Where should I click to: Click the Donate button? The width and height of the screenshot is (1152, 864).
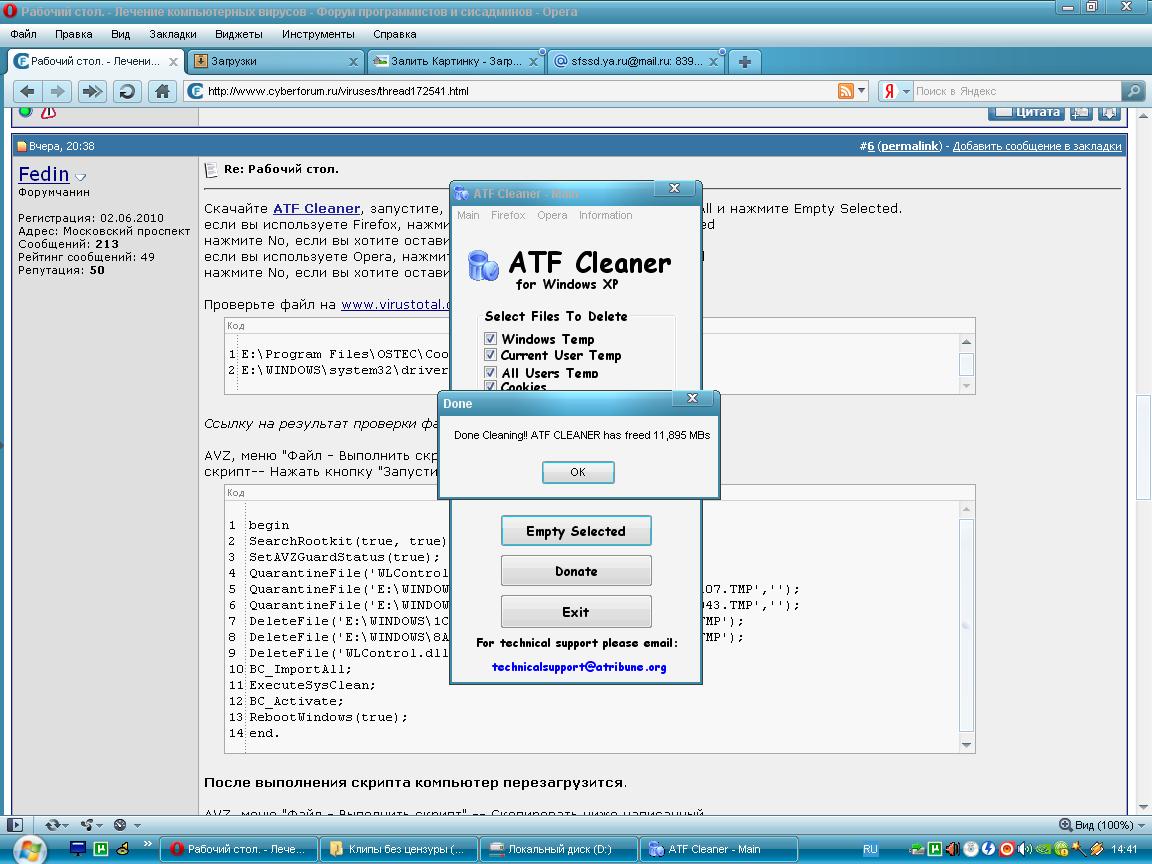(576, 571)
